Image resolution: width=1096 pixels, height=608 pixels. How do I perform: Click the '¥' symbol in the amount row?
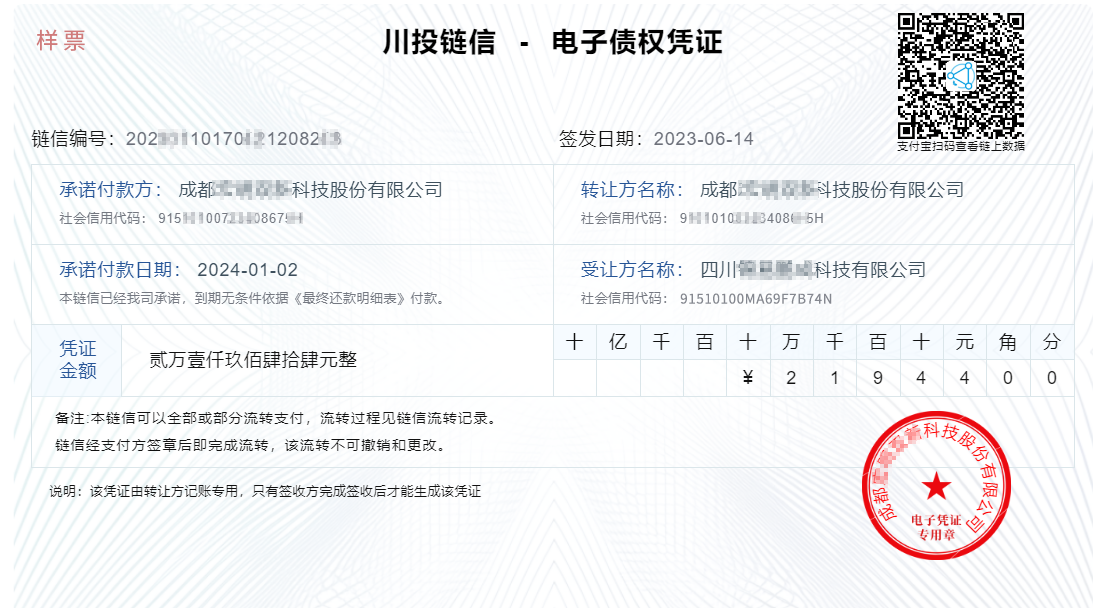748,378
